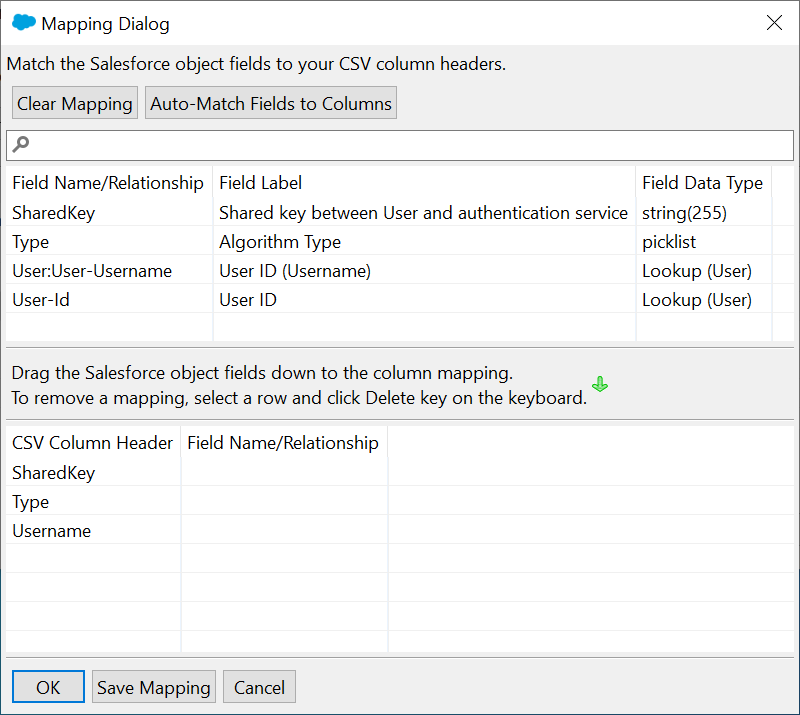Click the Salesforce cloud logo icon
800x715 pixels.
pos(24,23)
